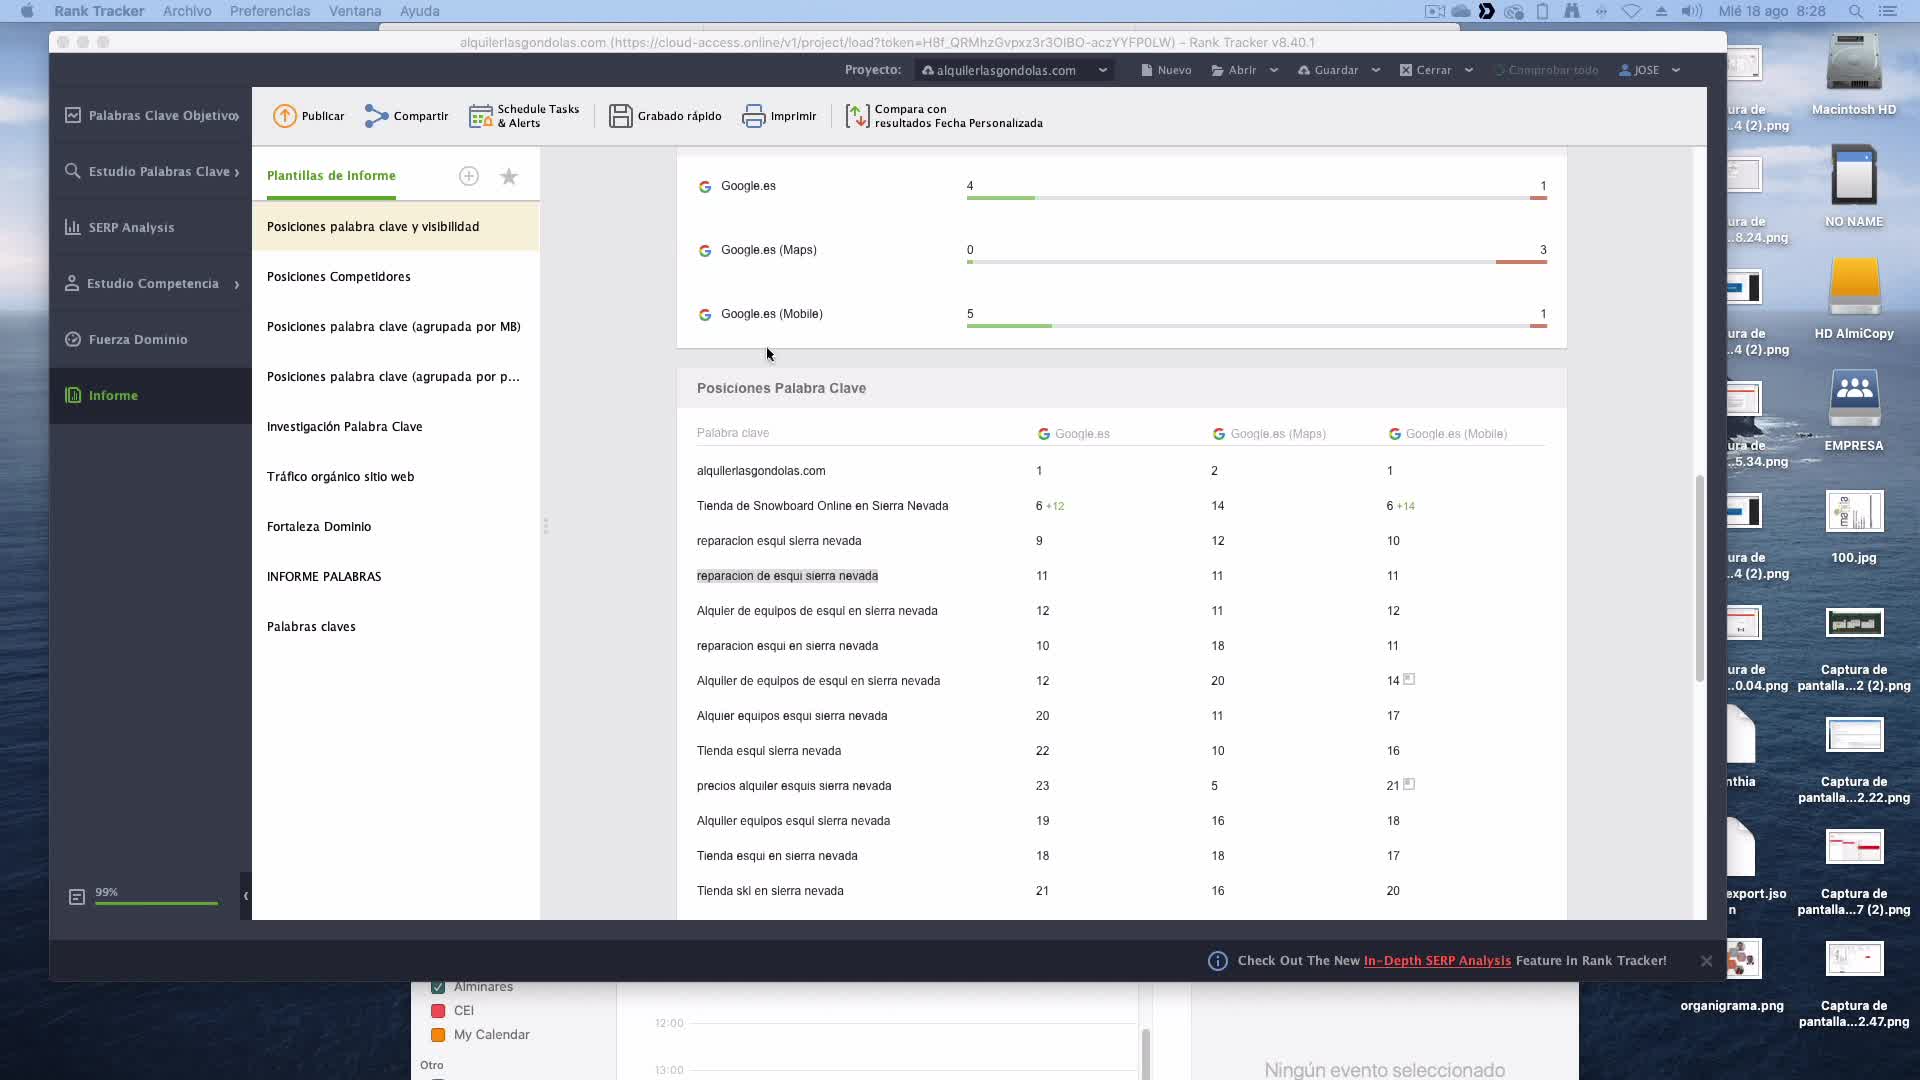Open the Archivo menu
Image resolution: width=1920 pixels, height=1080 pixels.
[187, 11]
